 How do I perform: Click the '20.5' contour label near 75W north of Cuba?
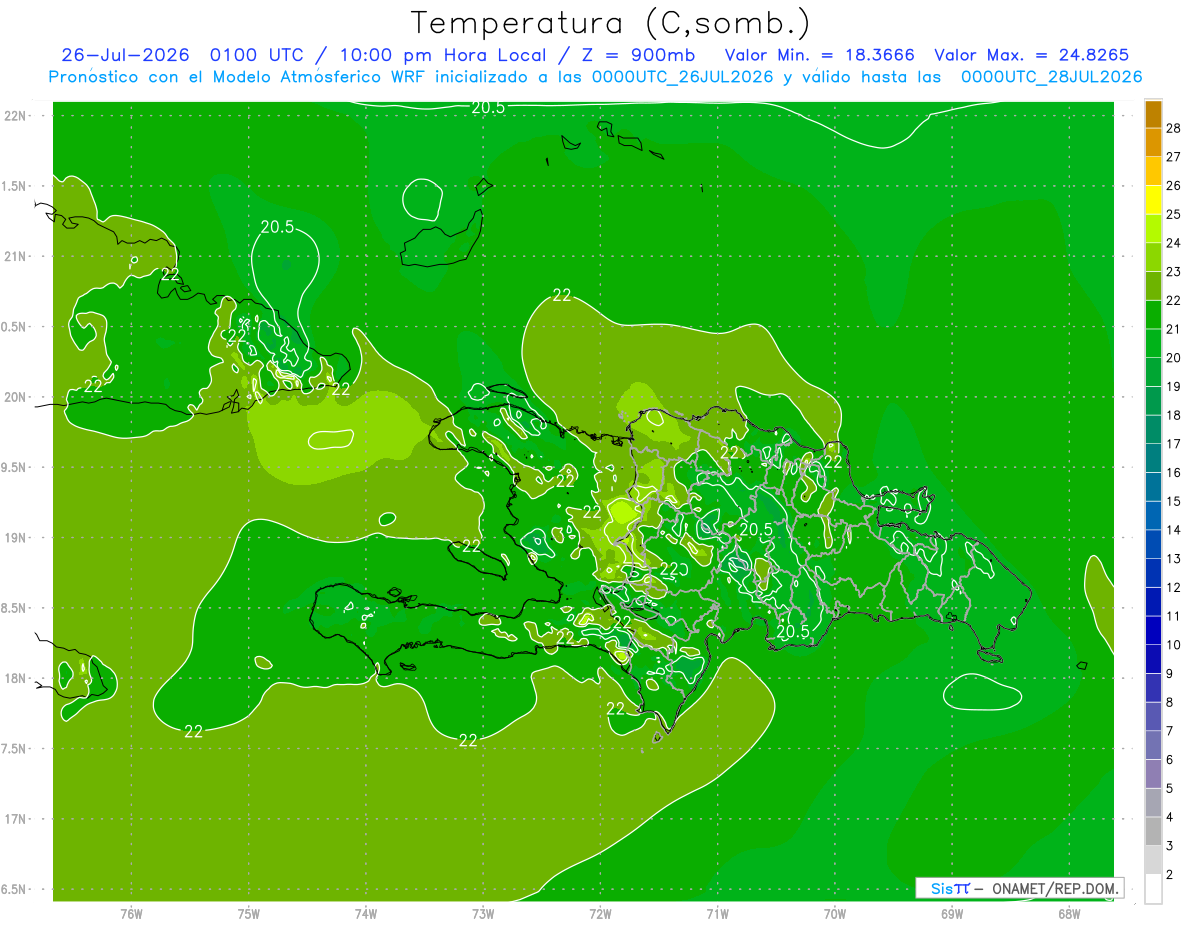click(277, 227)
